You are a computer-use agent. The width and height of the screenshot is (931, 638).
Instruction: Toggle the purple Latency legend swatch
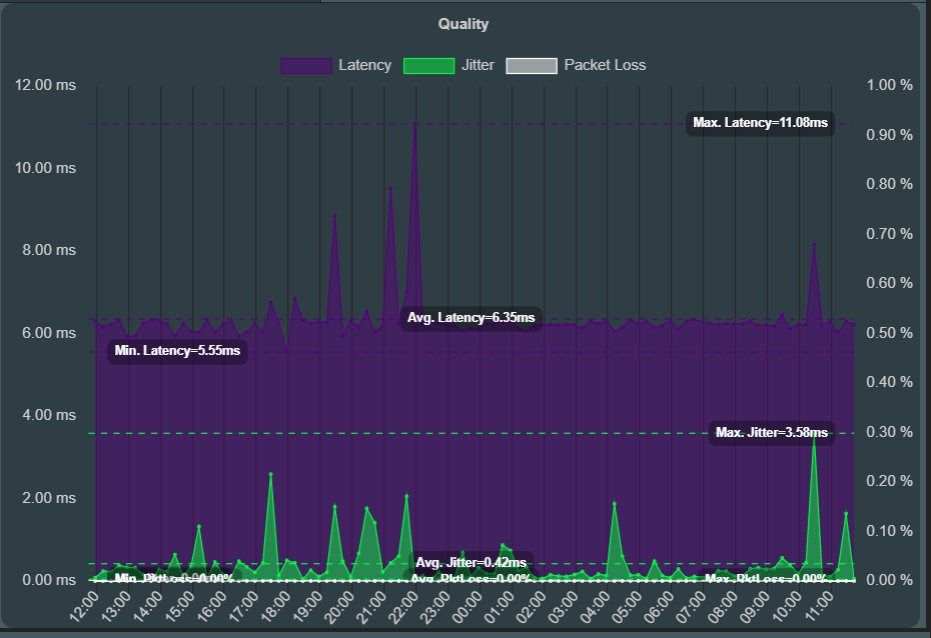[x=306, y=65]
